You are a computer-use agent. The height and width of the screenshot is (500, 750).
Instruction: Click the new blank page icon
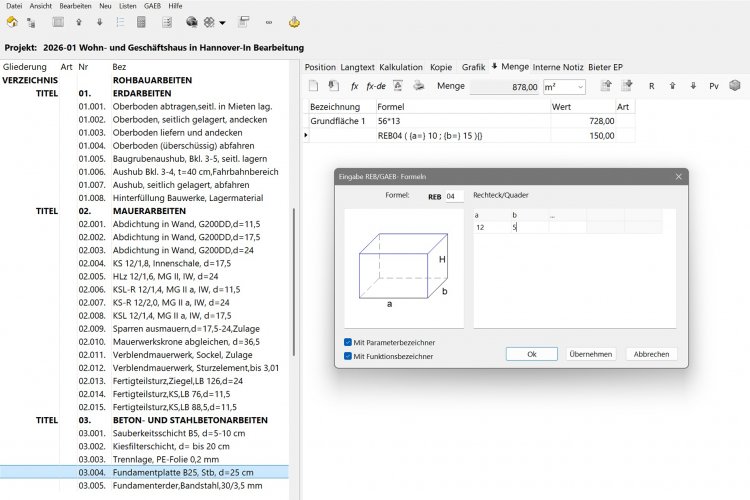click(x=313, y=86)
